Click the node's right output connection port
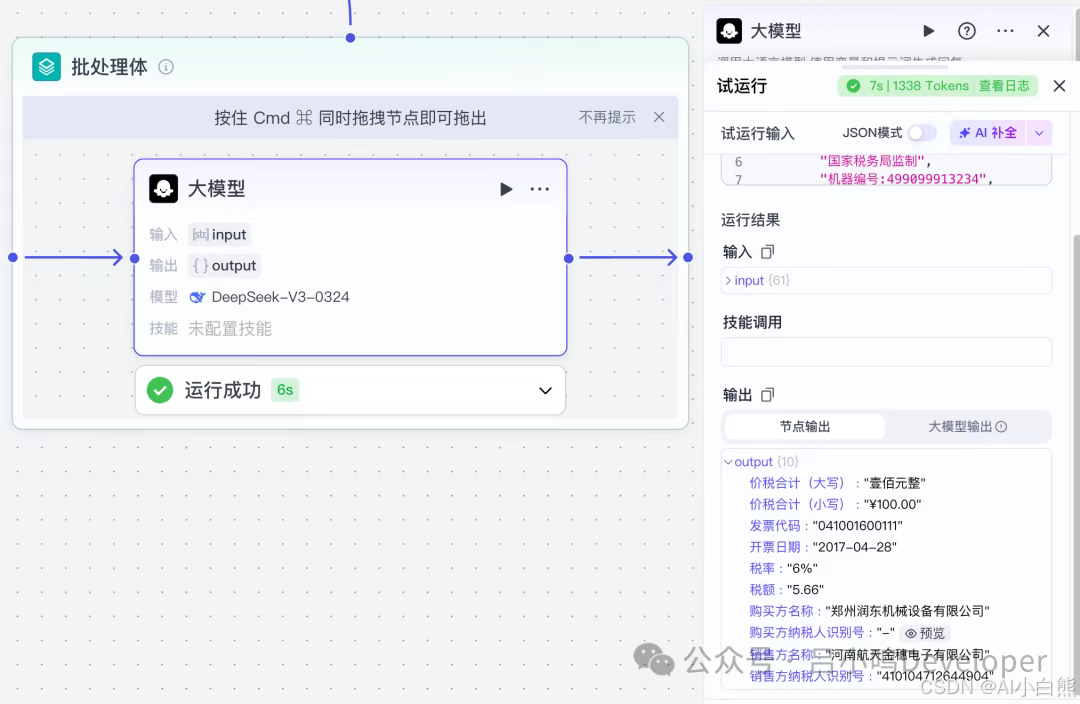Screen dimensions: 1080x704 tap(568, 258)
